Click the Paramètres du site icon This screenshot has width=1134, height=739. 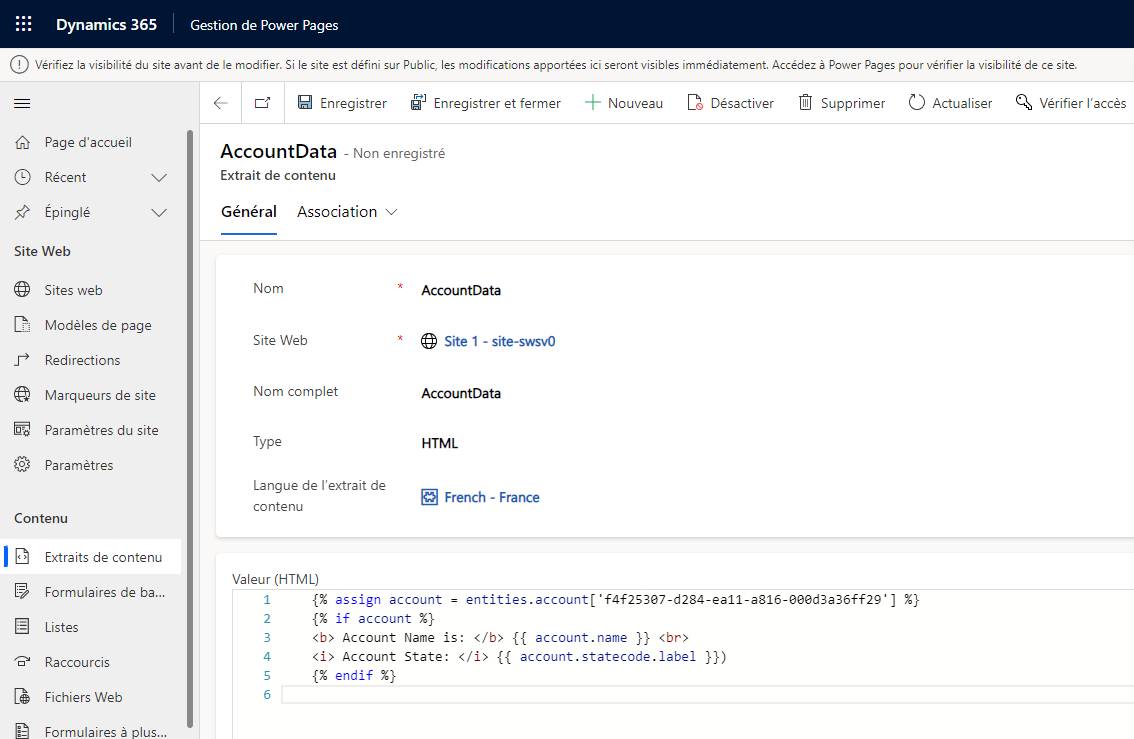22,430
